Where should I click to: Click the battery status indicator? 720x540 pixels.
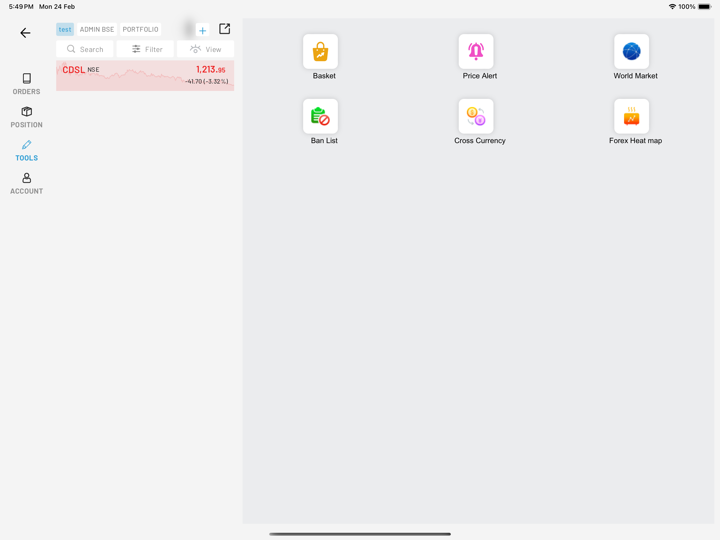click(705, 6)
